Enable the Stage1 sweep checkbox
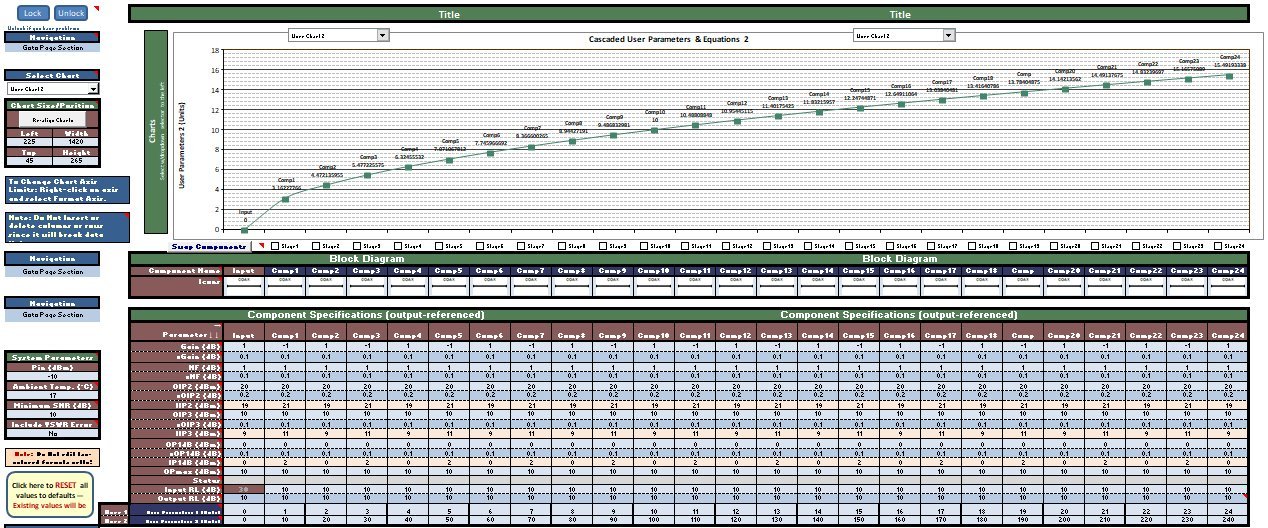This screenshot has width=1268, height=528. [x=273, y=246]
